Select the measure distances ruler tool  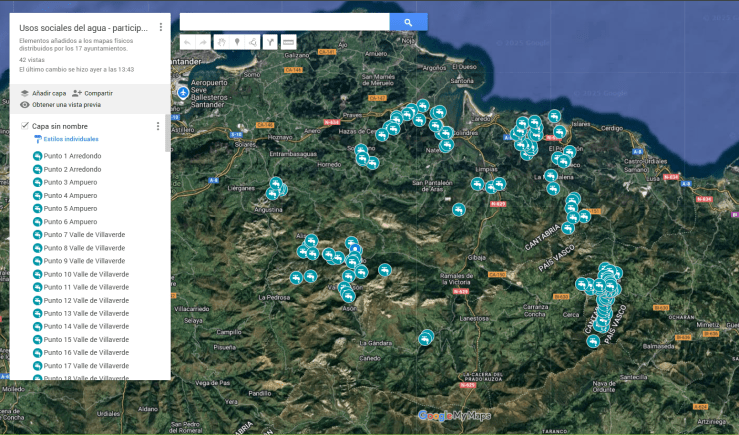(x=288, y=42)
